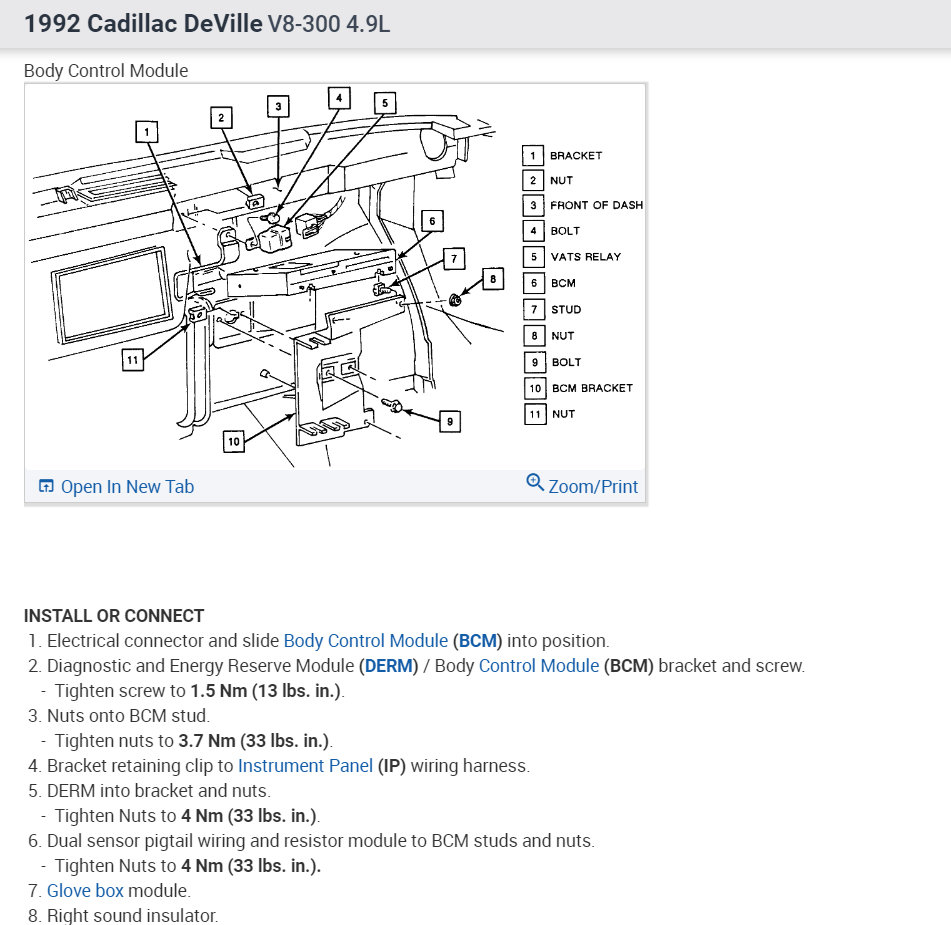Click callout box 1 for the bracket

pyautogui.click(x=147, y=132)
